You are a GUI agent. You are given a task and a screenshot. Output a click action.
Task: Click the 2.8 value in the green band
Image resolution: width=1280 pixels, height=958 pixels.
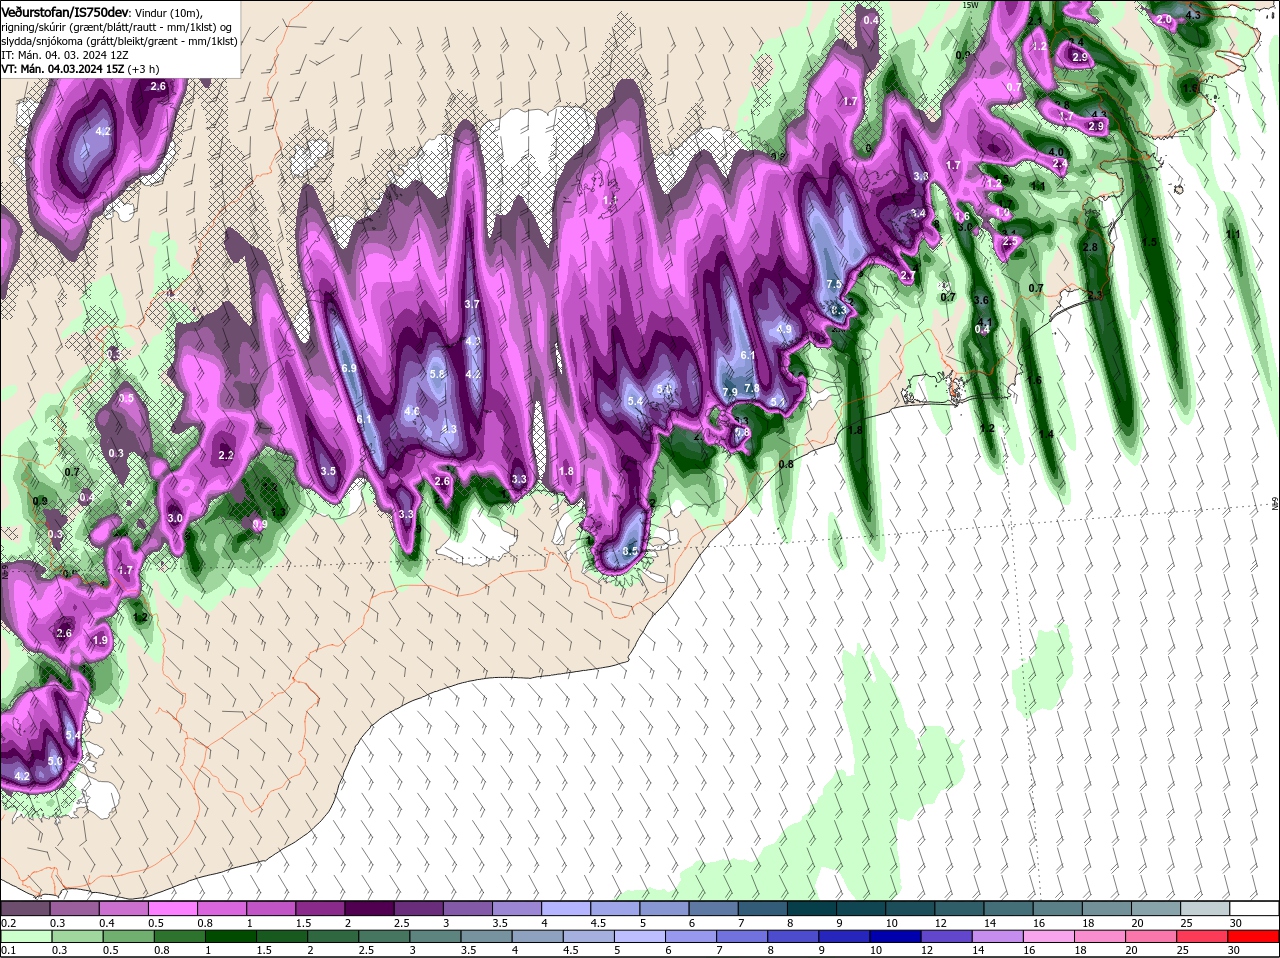pyautogui.click(x=1090, y=247)
